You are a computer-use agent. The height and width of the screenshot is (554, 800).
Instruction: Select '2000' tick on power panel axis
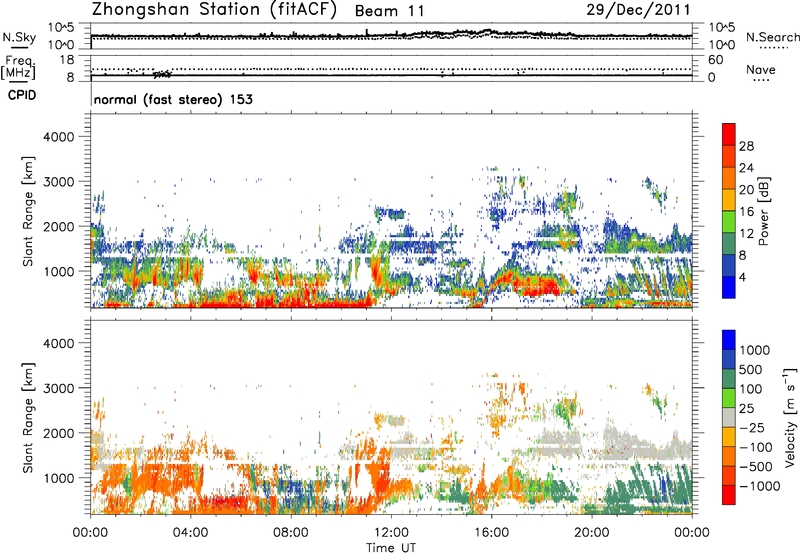(x=58, y=226)
